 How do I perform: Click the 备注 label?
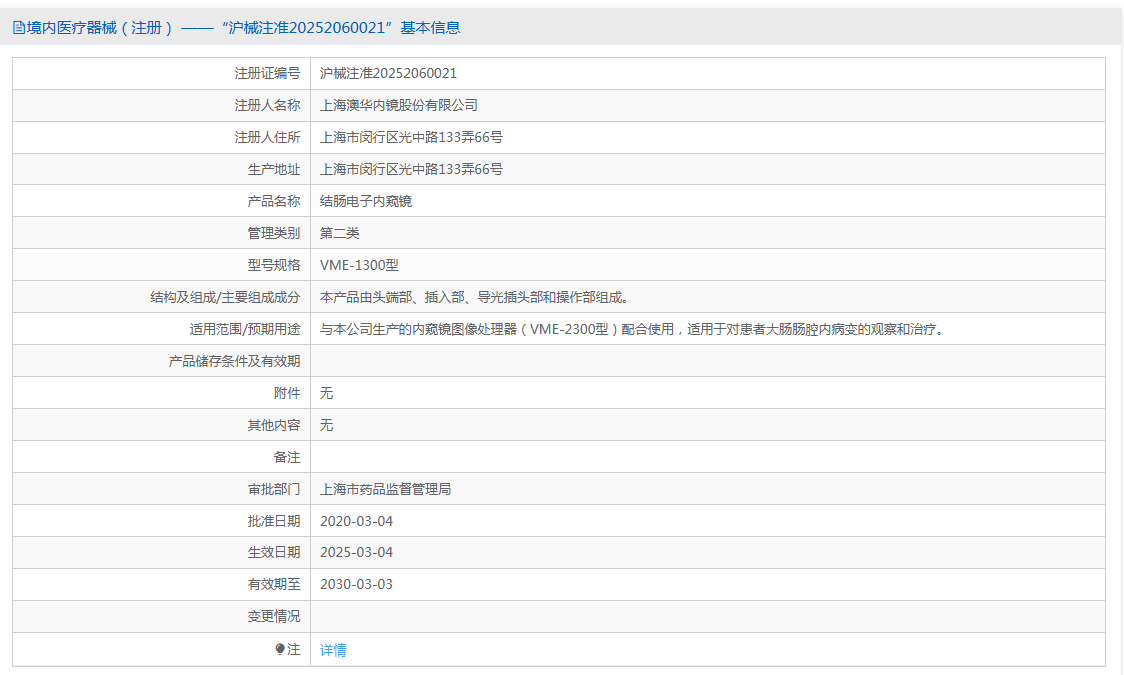pos(287,457)
